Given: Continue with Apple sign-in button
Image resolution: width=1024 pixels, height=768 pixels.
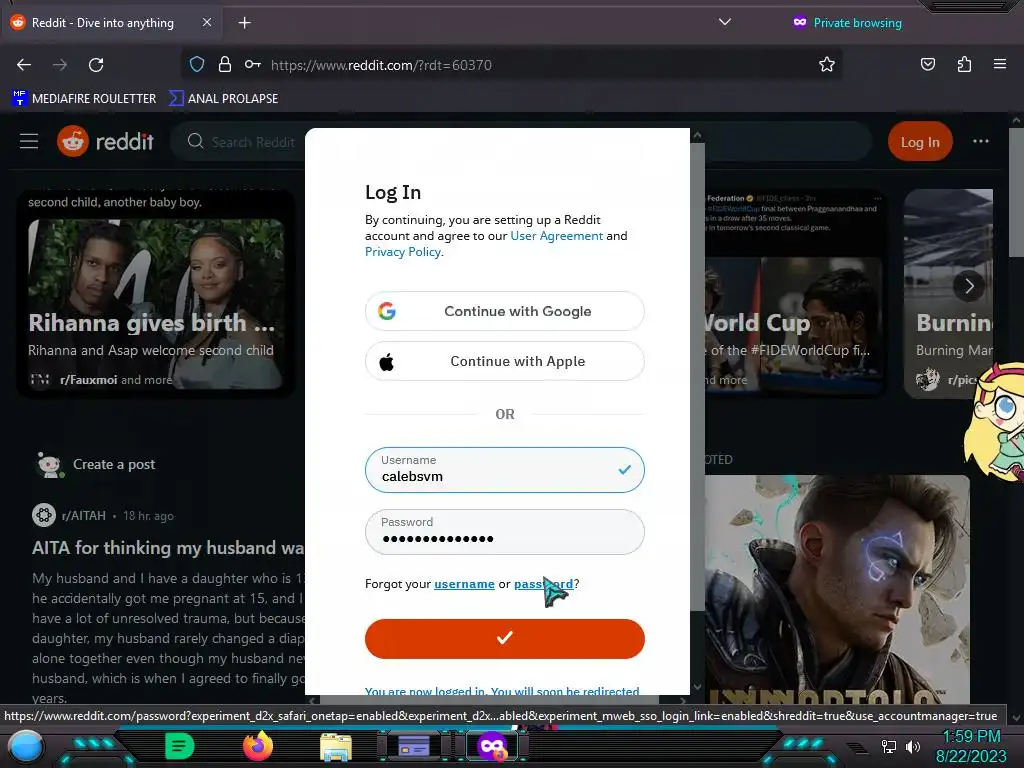Looking at the screenshot, I should 505,361.
